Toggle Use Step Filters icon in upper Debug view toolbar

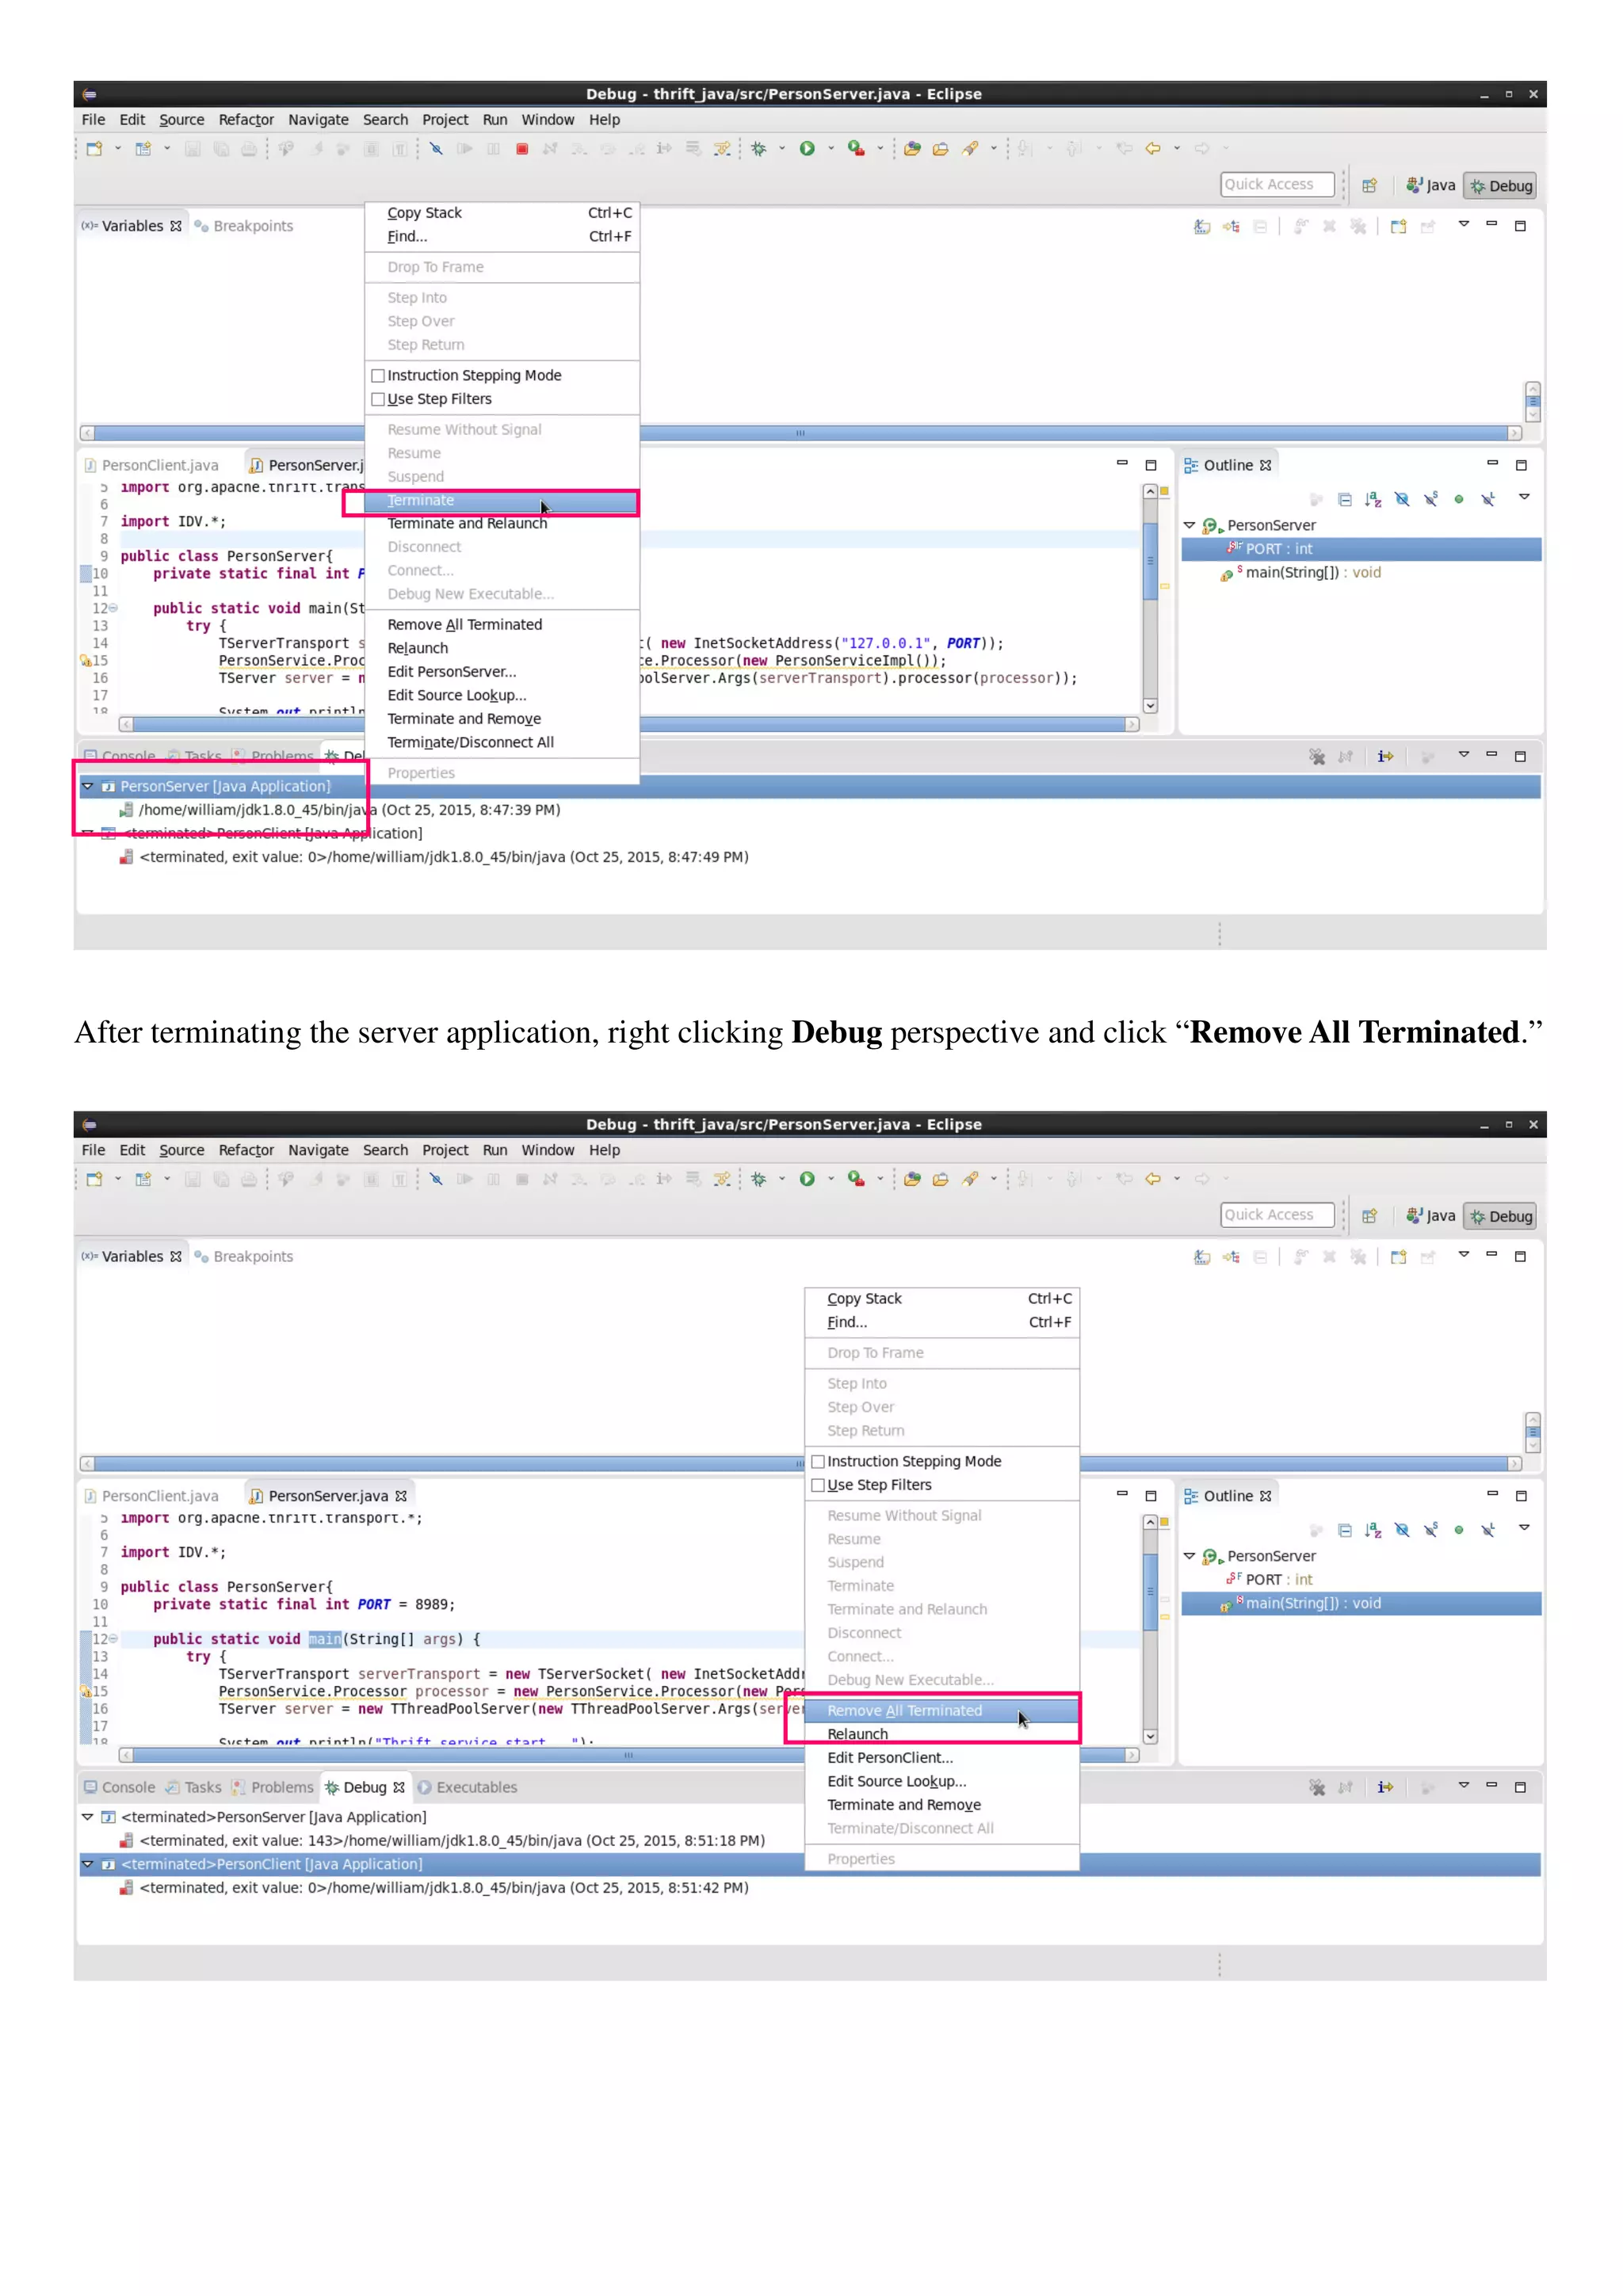pos(1385,757)
